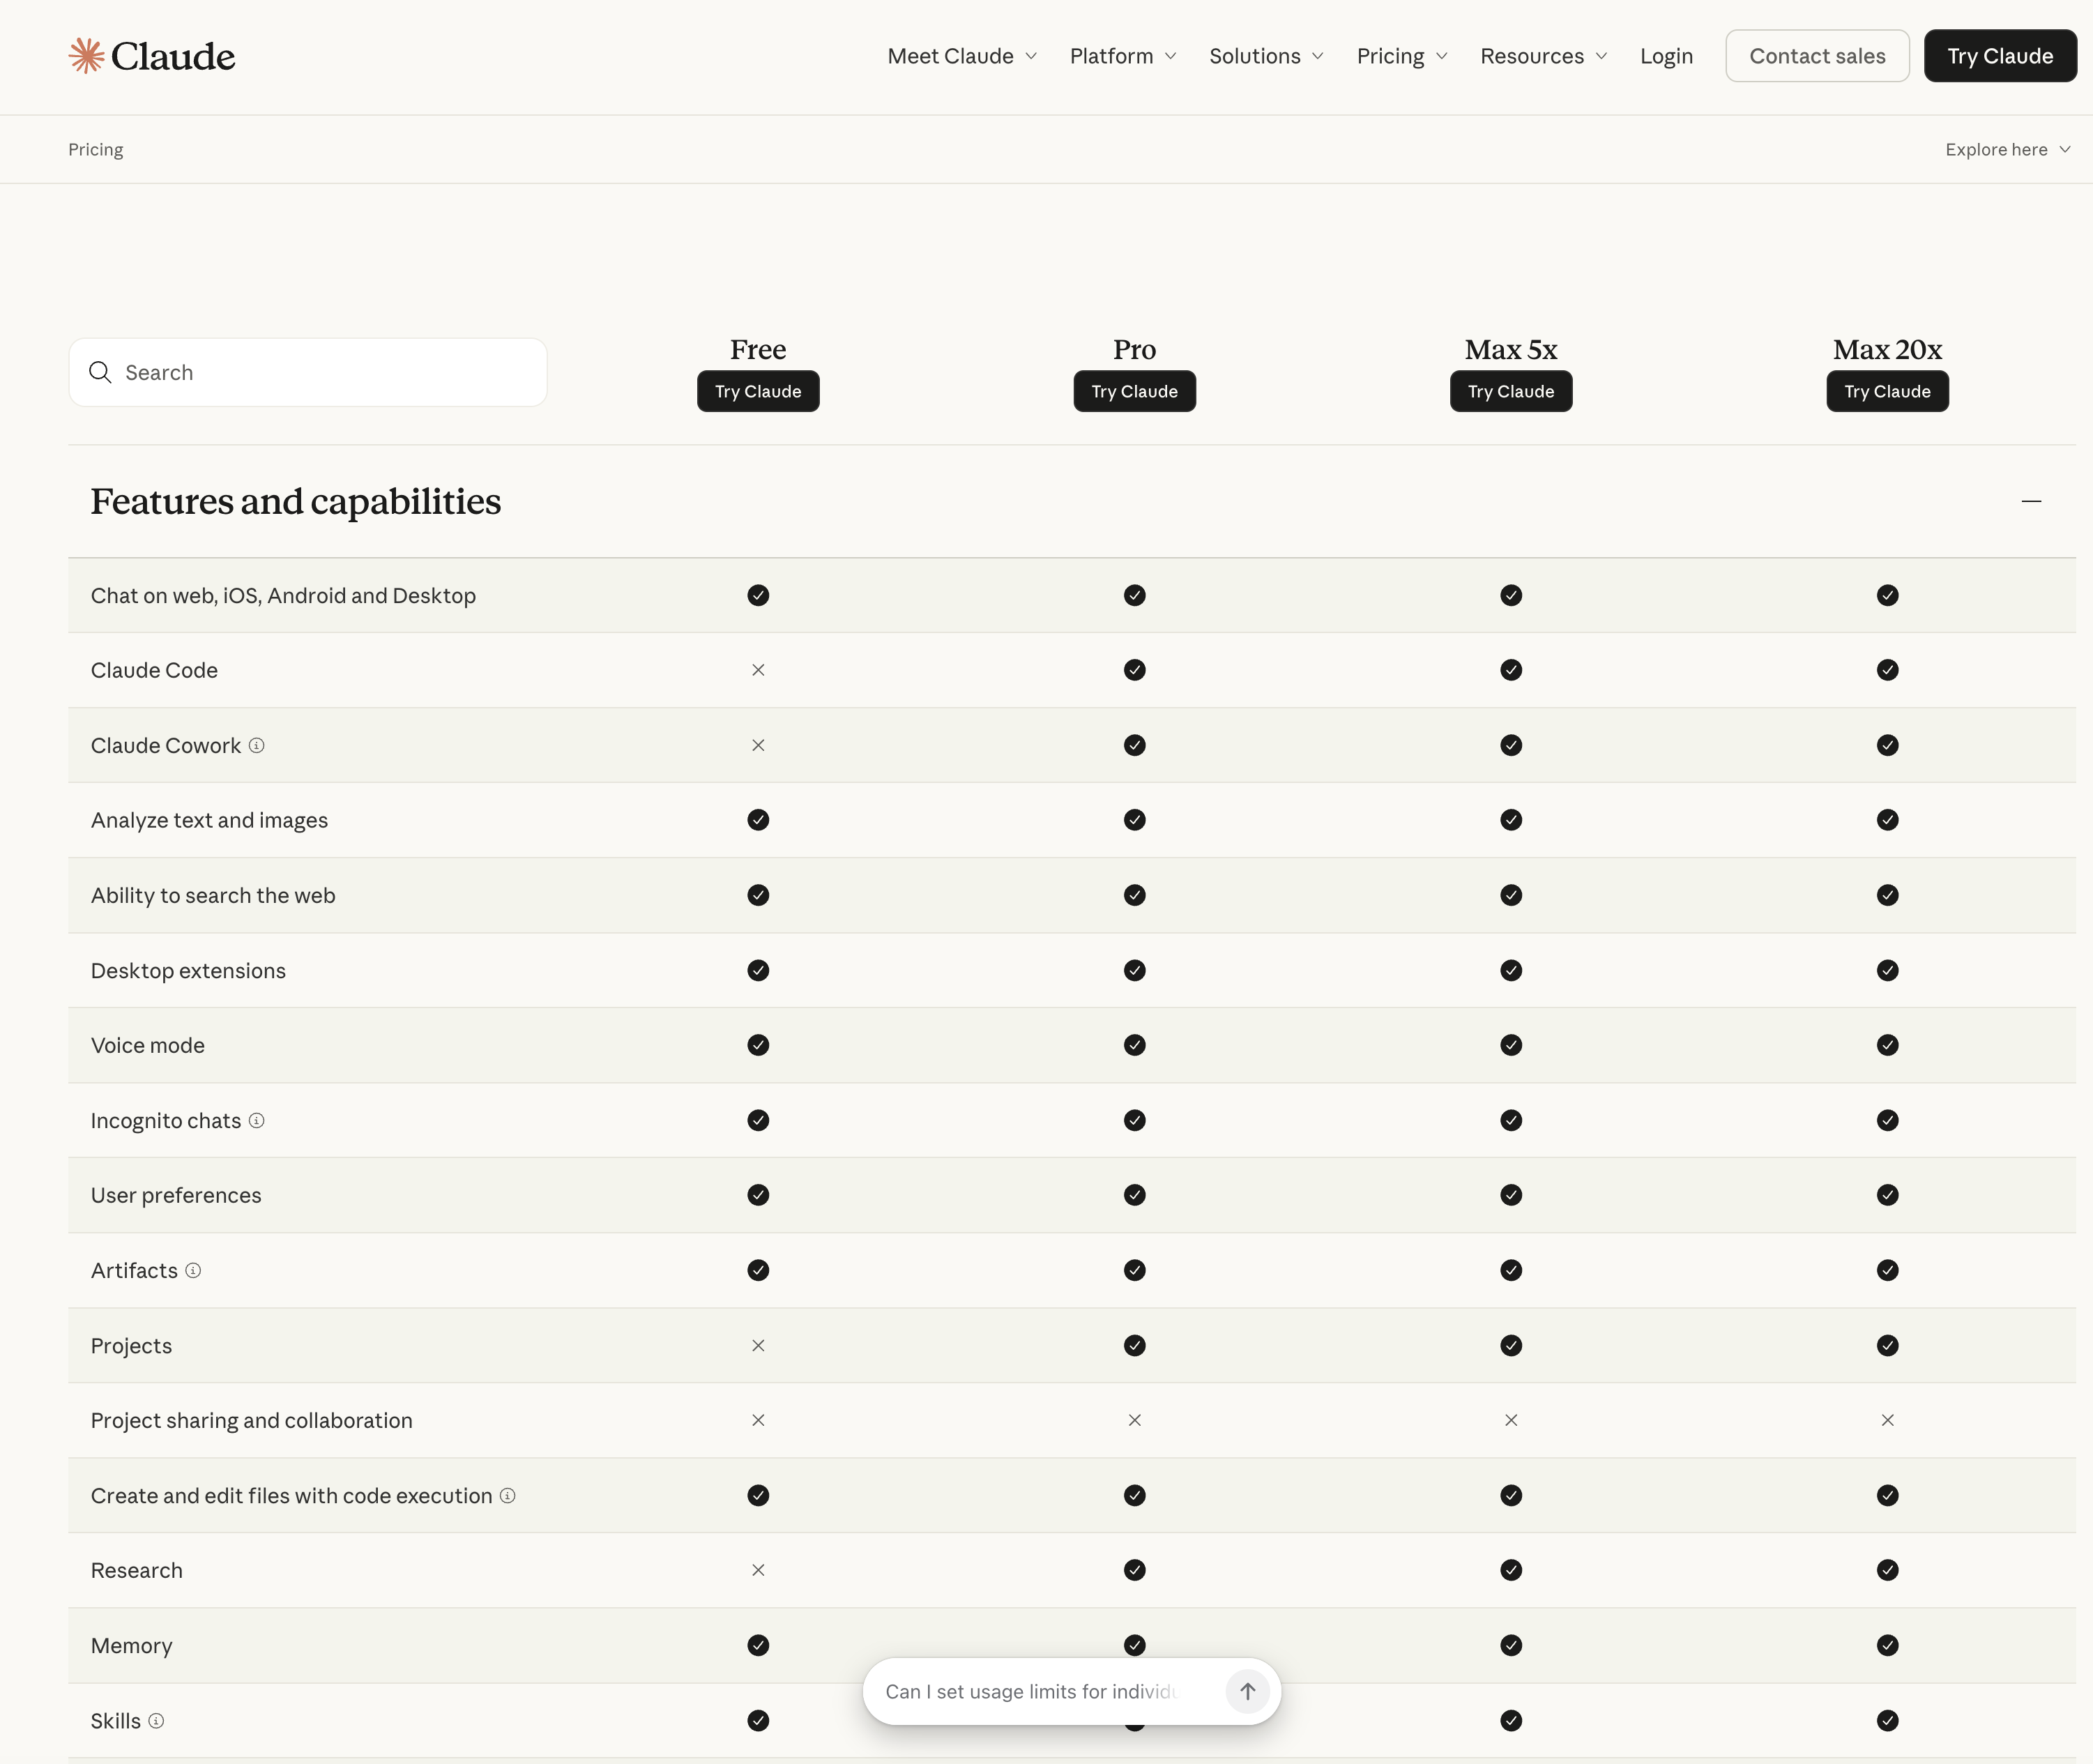Click the Contact sales button
Screen dimensions: 2093x1764
click(1816, 56)
